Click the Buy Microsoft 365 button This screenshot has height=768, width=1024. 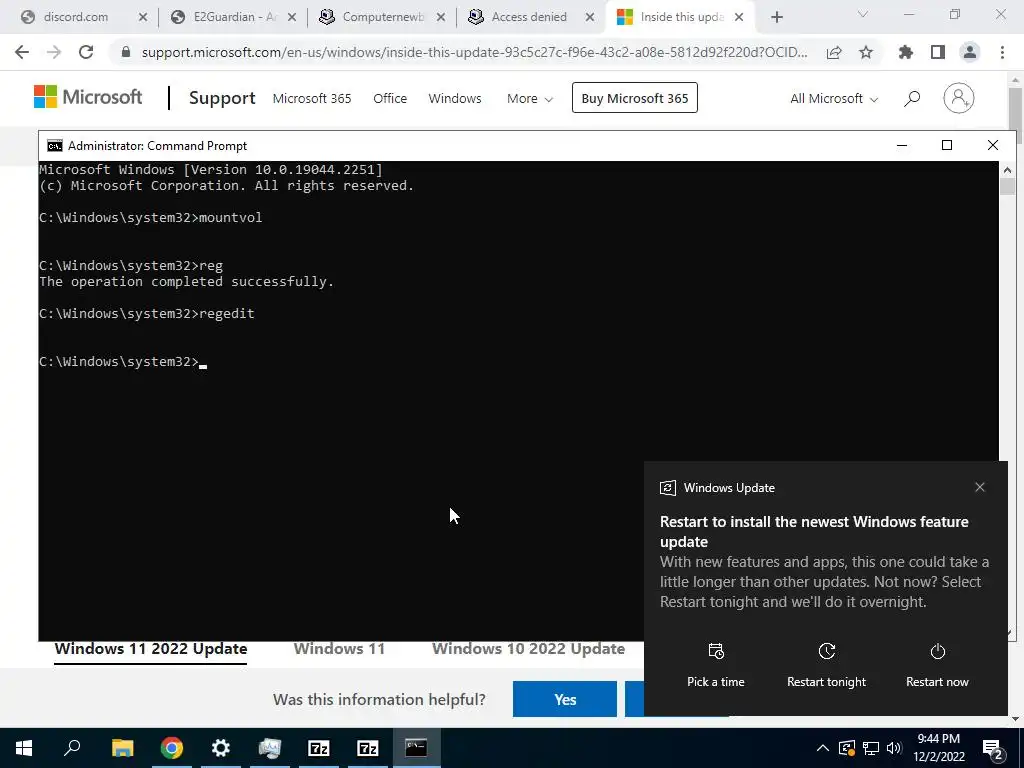[x=635, y=98]
